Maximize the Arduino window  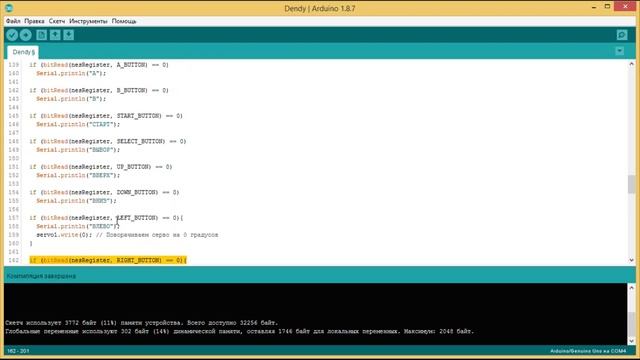point(607,7)
